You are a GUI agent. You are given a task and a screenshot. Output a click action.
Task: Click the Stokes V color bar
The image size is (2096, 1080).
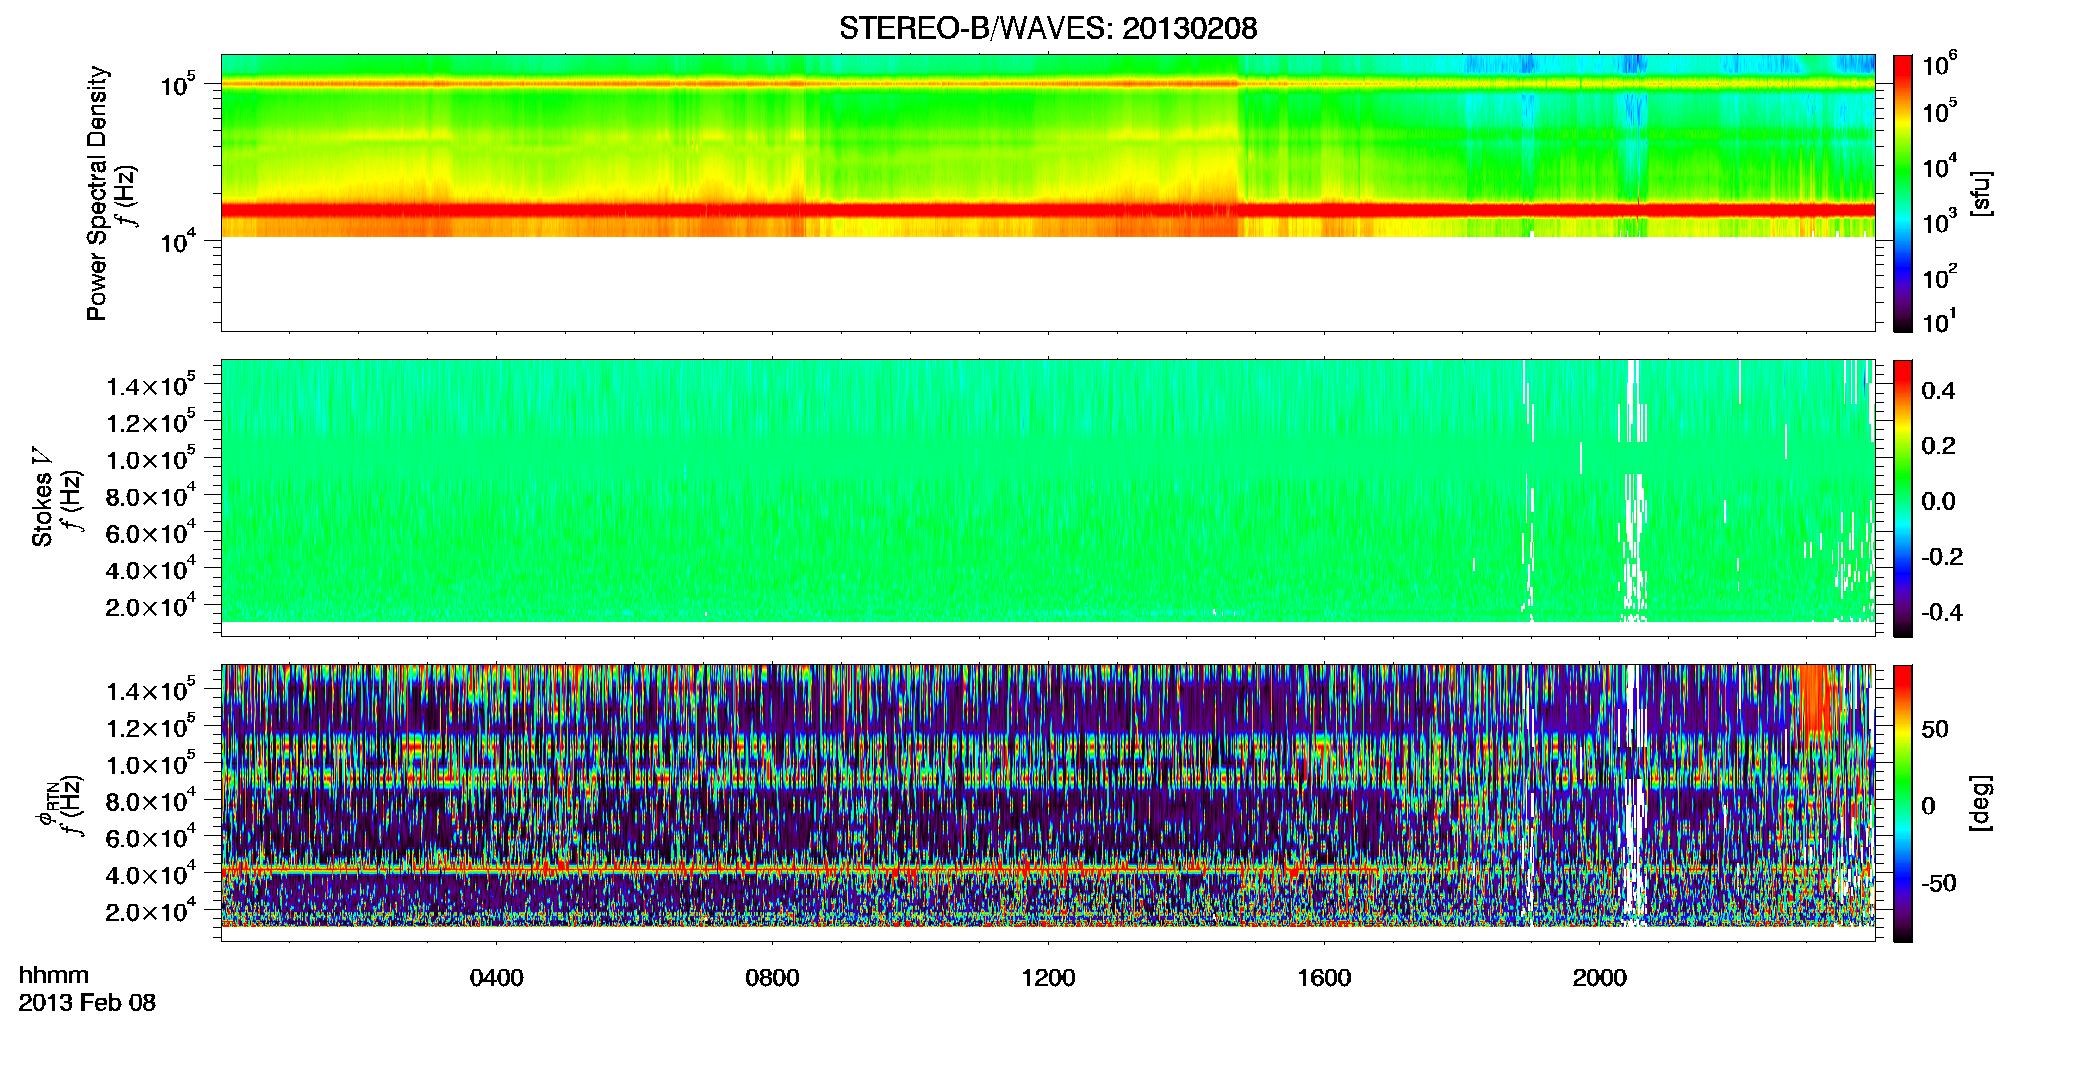tap(1902, 497)
